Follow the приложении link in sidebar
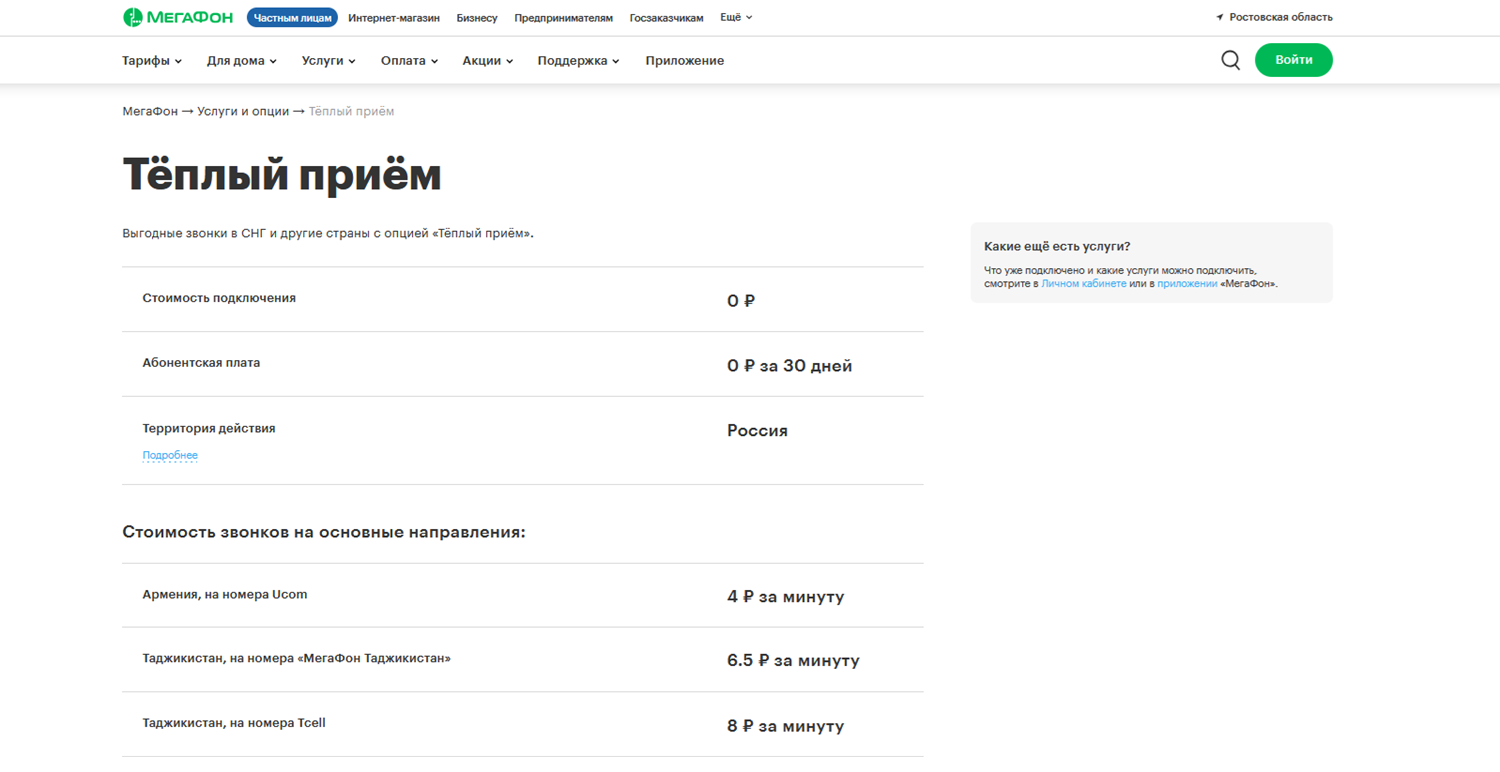This screenshot has height=772, width=1500. click(1187, 284)
